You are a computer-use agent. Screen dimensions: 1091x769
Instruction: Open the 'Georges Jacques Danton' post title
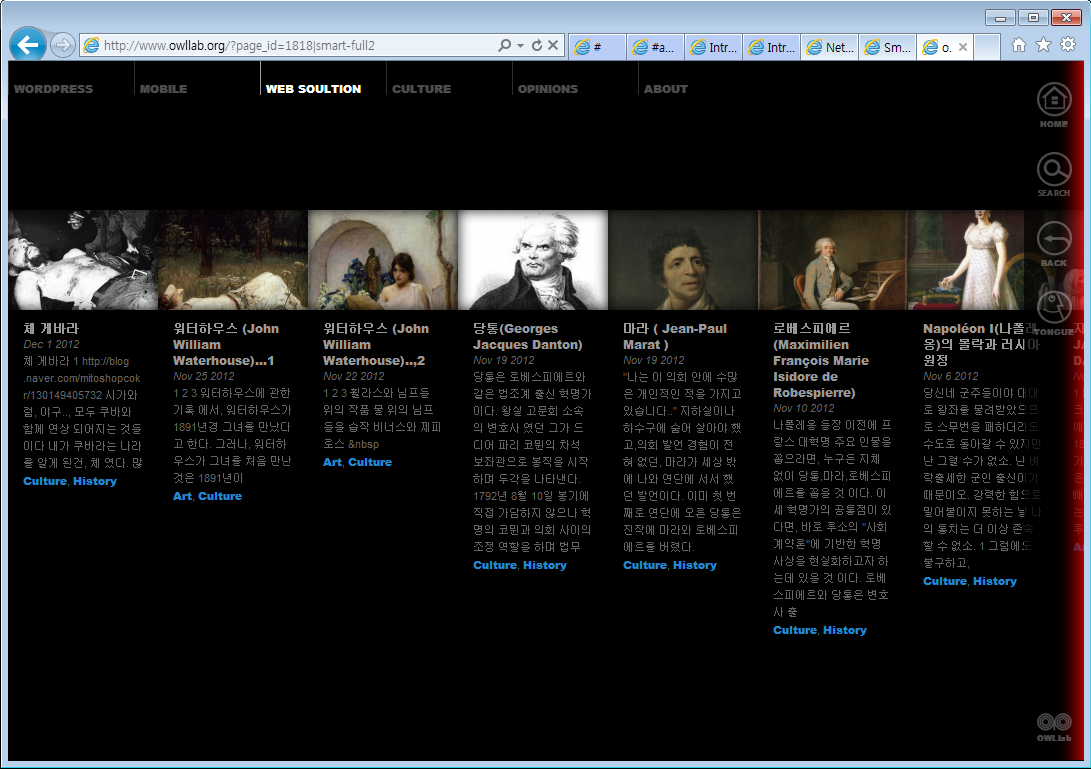(x=528, y=336)
